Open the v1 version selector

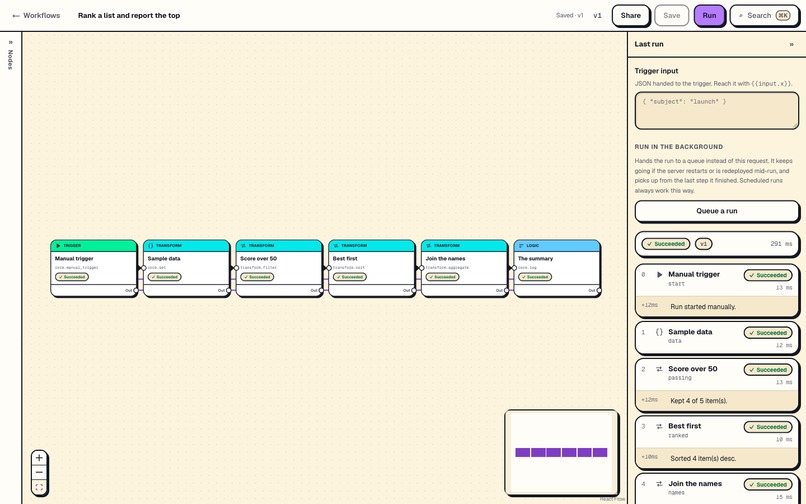(x=597, y=15)
